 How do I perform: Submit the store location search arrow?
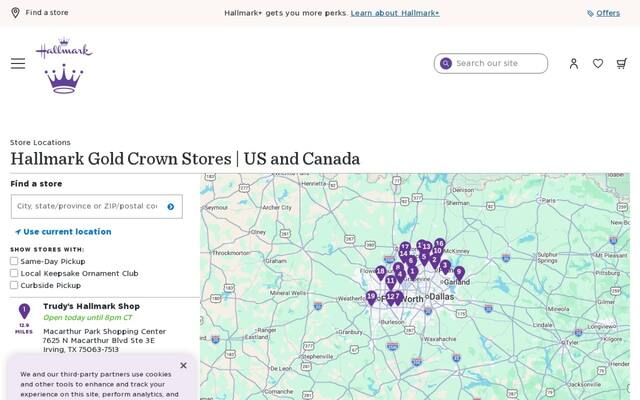tap(171, 207)
